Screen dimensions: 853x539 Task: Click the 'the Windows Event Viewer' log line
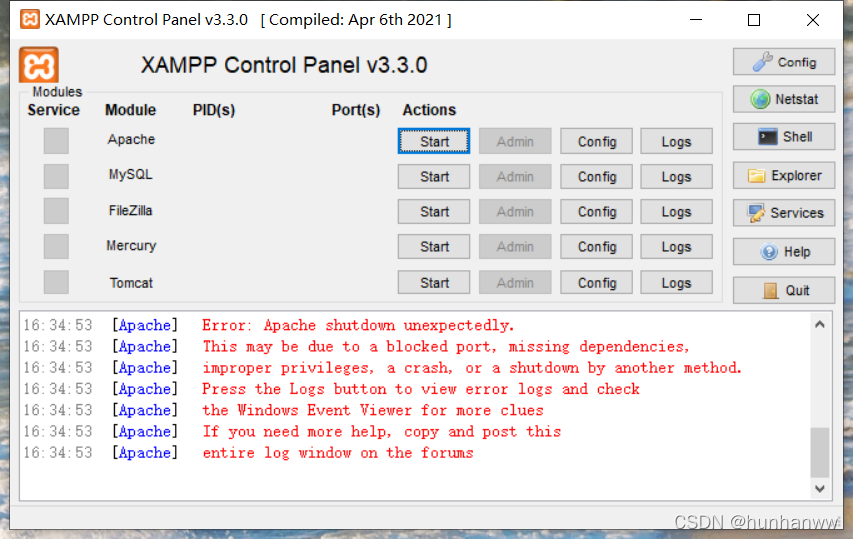[373, 410]
